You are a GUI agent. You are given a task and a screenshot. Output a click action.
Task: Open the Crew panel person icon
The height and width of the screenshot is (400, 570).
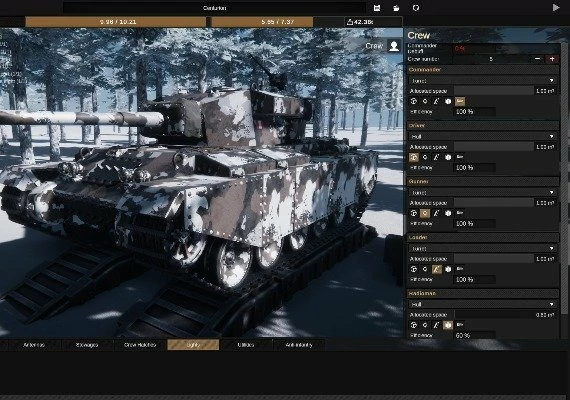coord(394,46)
